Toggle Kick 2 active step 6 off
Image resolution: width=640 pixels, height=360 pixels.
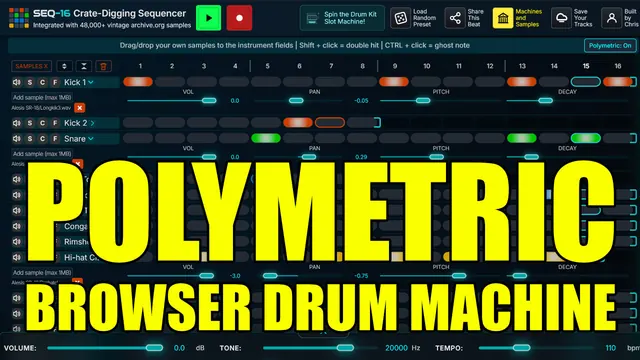tap(298, 122)
